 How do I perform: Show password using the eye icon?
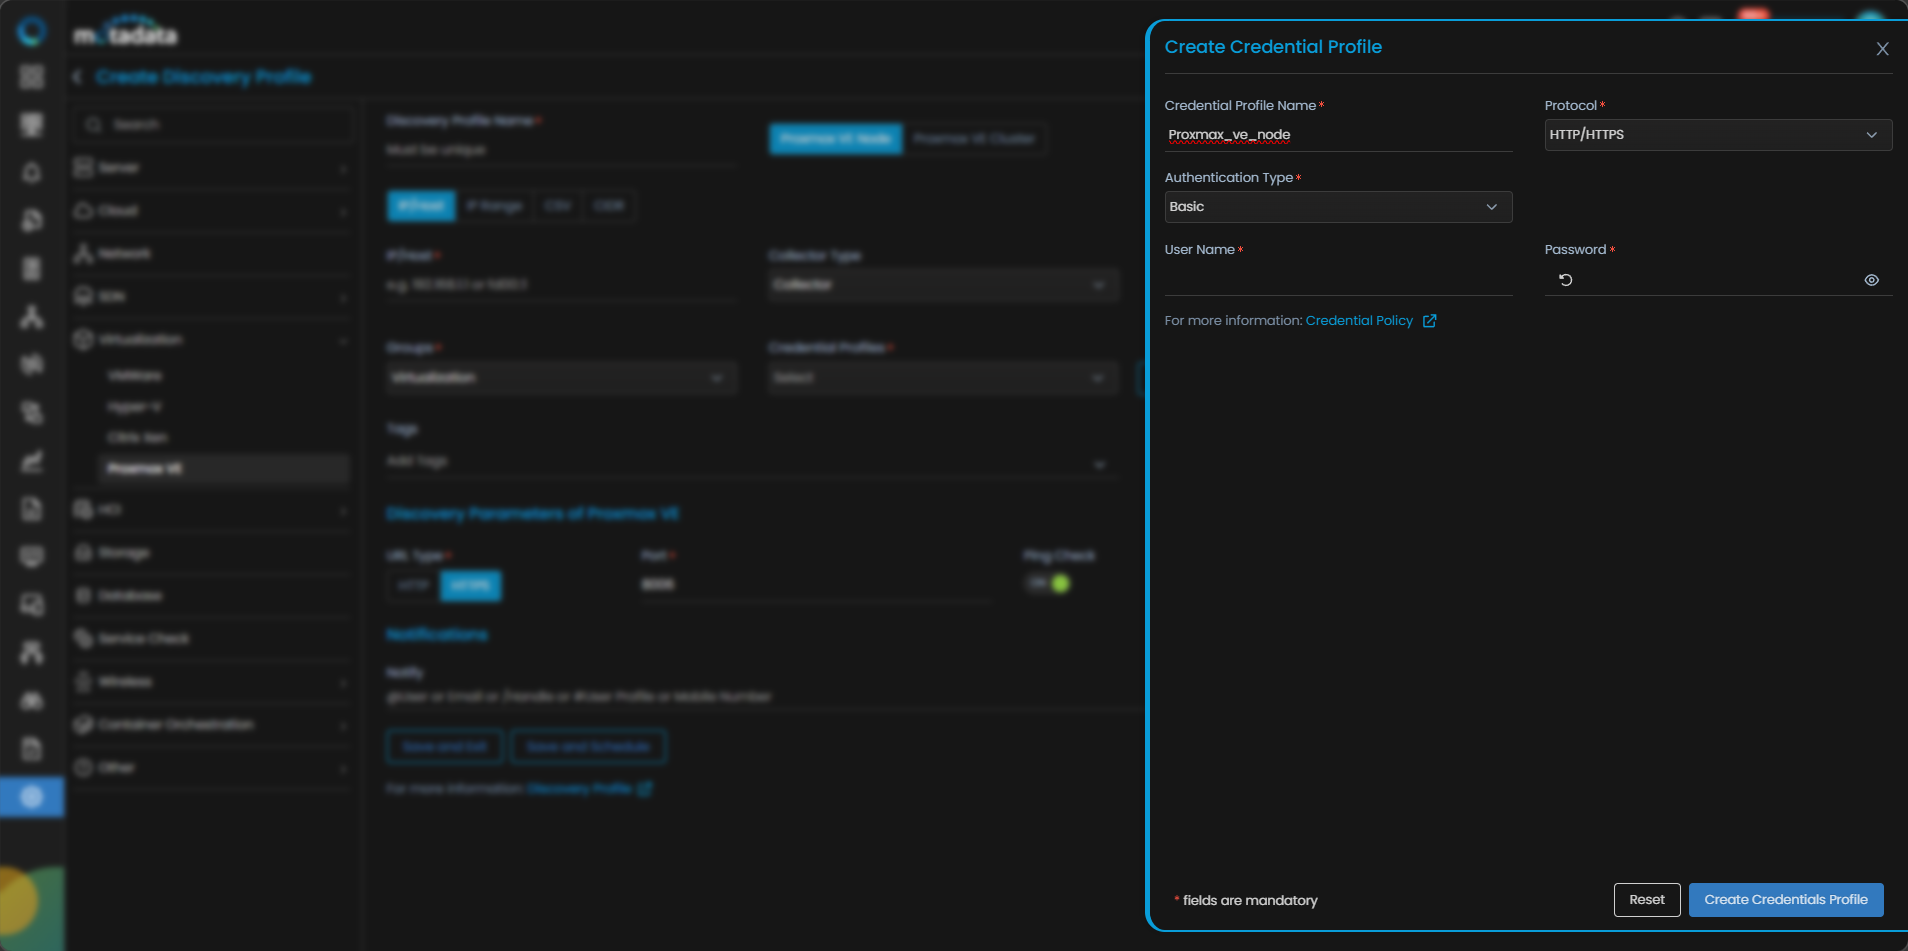click(x=1871, y=280)
